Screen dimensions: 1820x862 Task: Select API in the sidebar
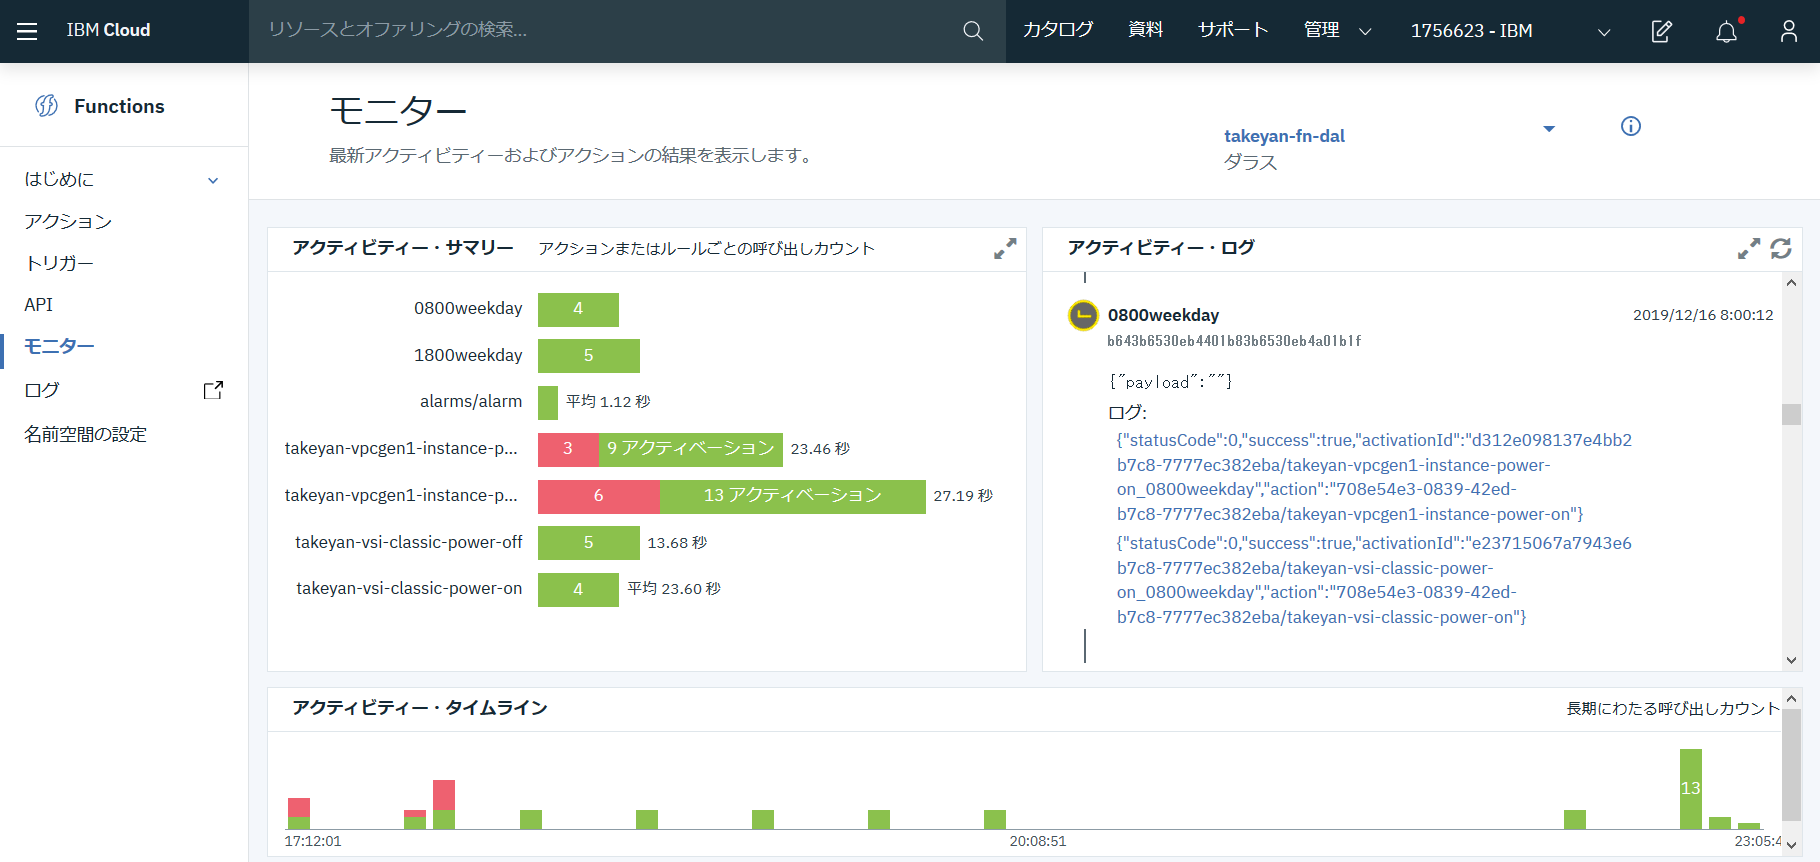click(x=38, y=305)
